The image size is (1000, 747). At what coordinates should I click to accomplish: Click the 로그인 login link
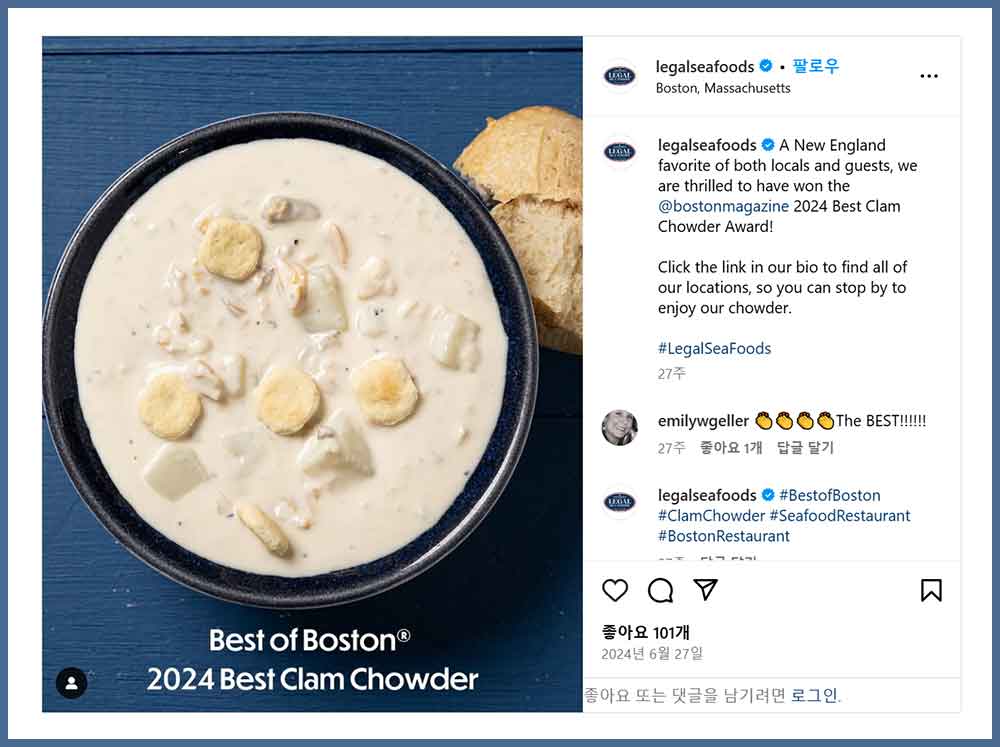pyautogui.click(x=814, y=695)
